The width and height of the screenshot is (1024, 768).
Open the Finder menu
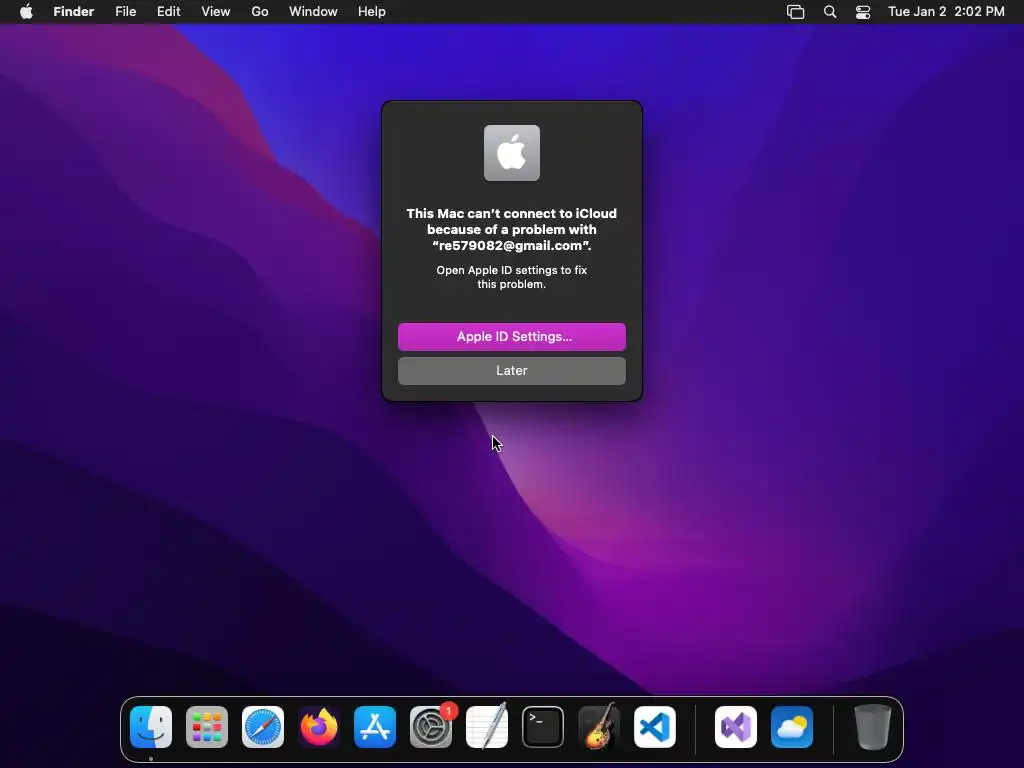tap(74, 12)
